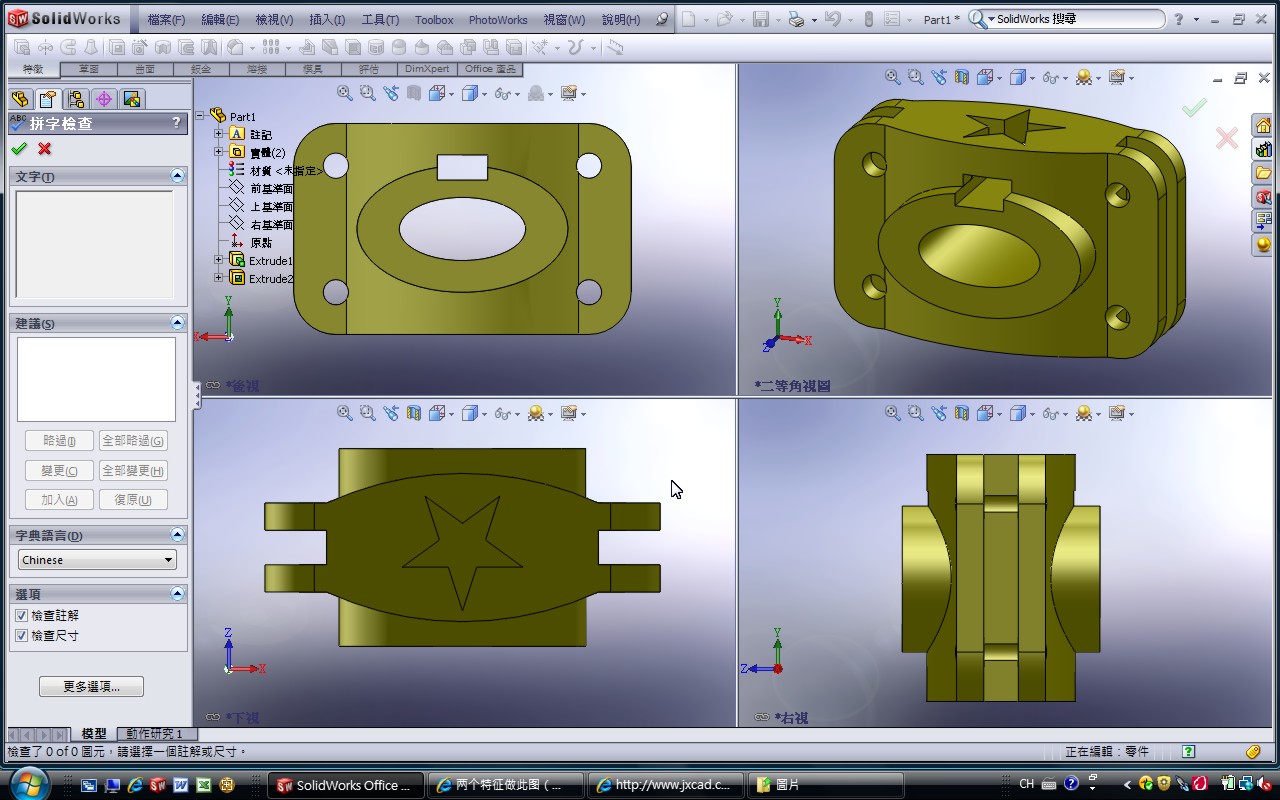Activate zoom to area in 後視 viewport
The width and height of the screenshot is (1280, 800).
point(367,93)
